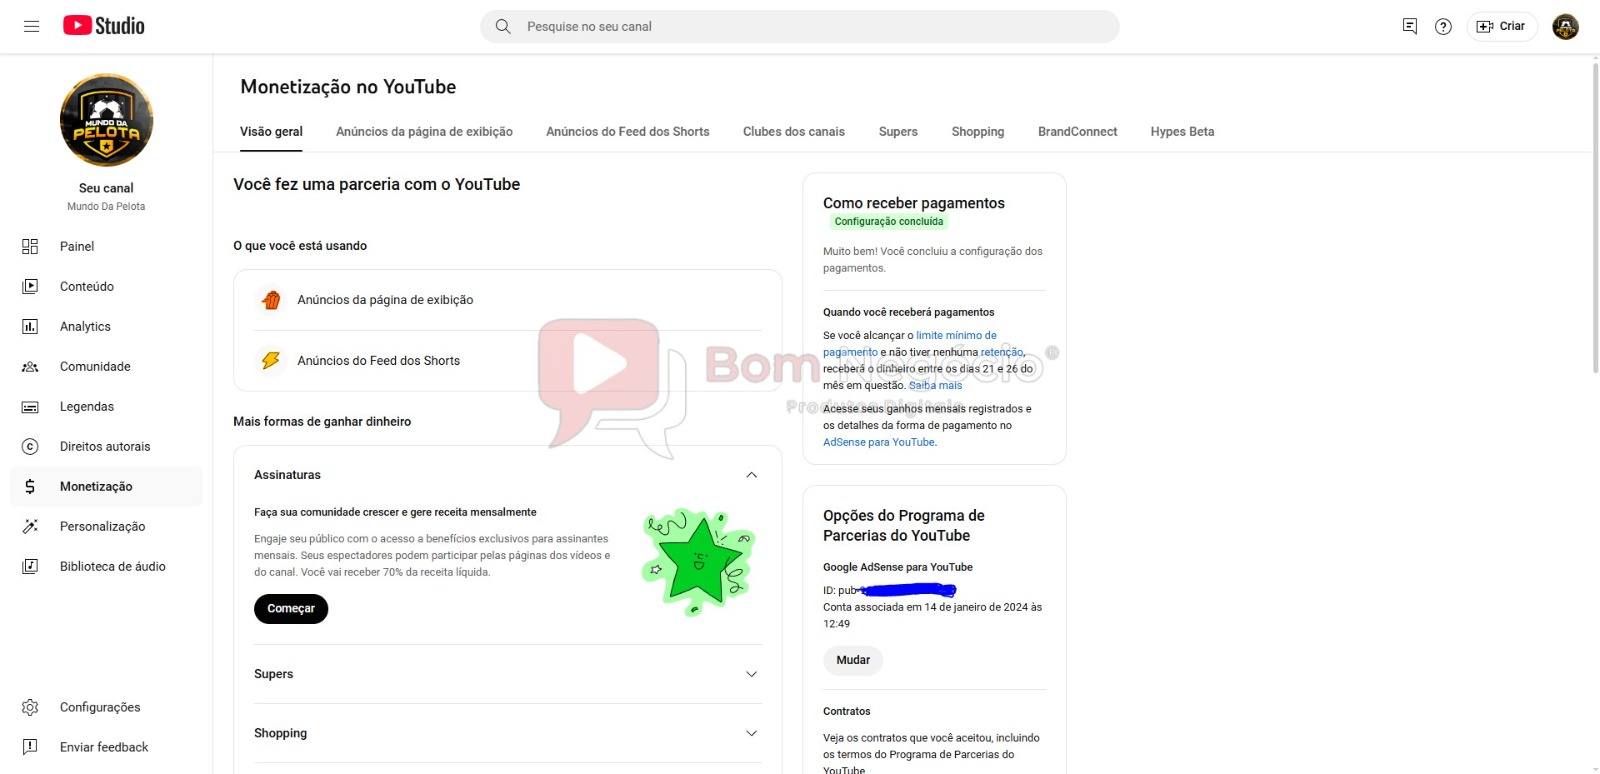Switch to the Shopping tab
Viewport: 1600px width, 774px height.
tap(978, 132)
